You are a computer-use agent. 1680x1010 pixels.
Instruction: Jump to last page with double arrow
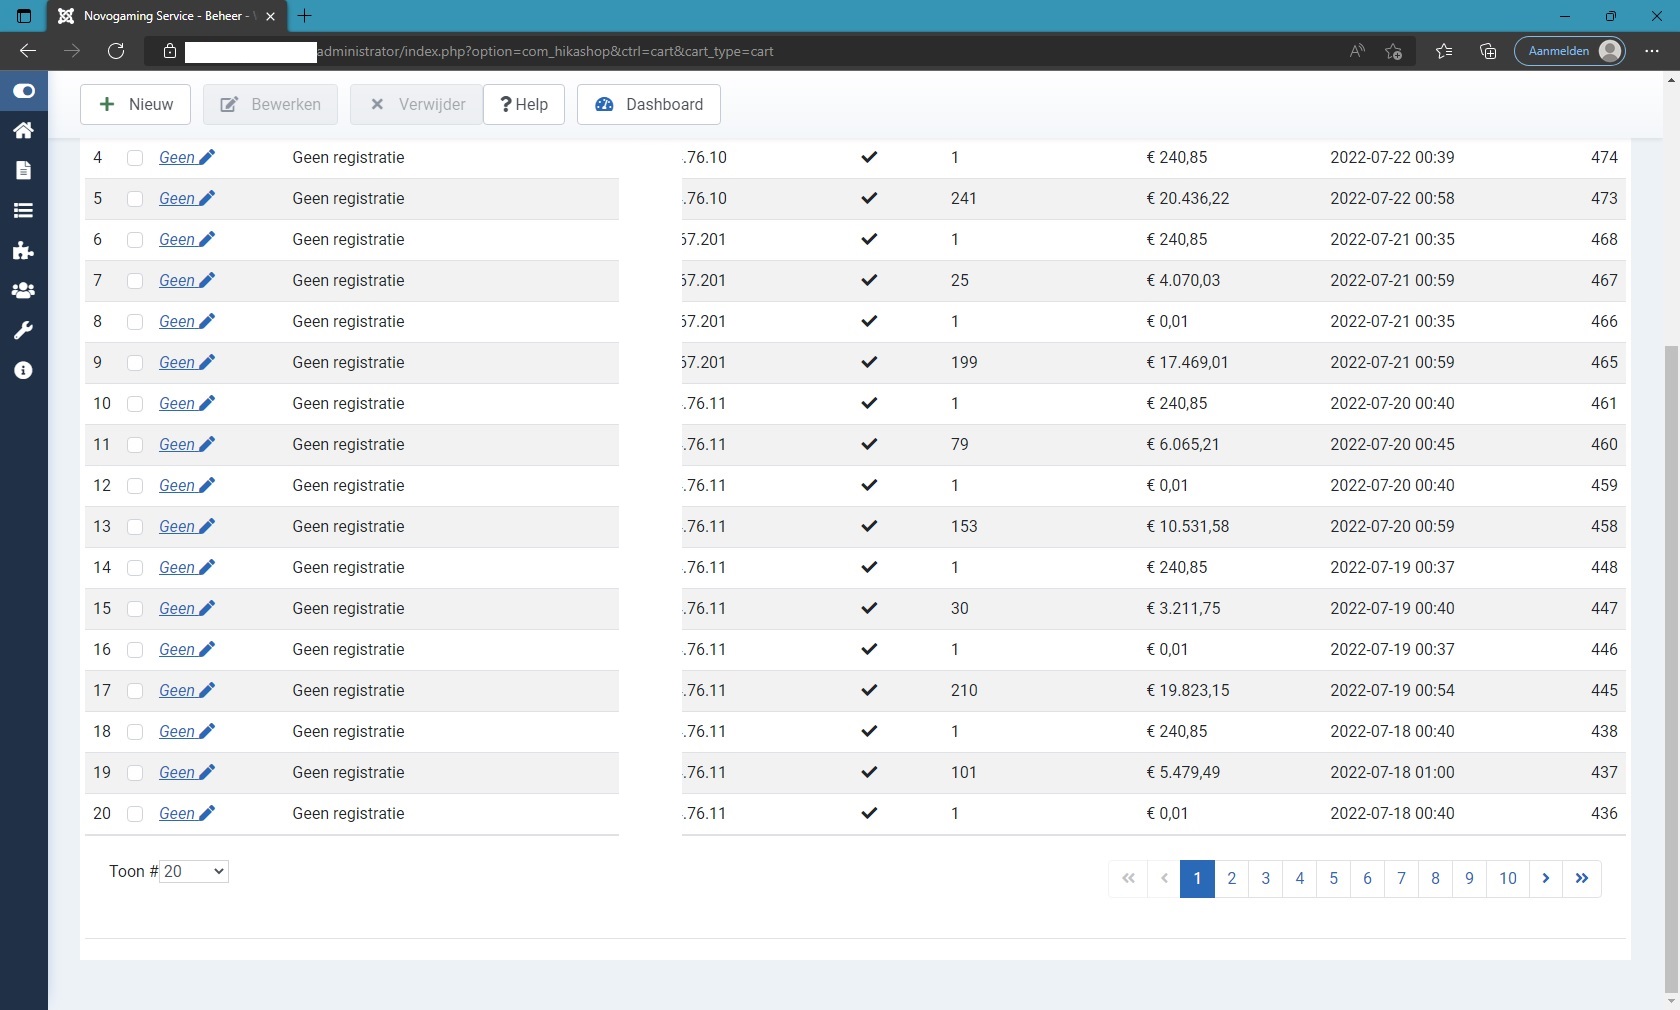click(1582, 879)
